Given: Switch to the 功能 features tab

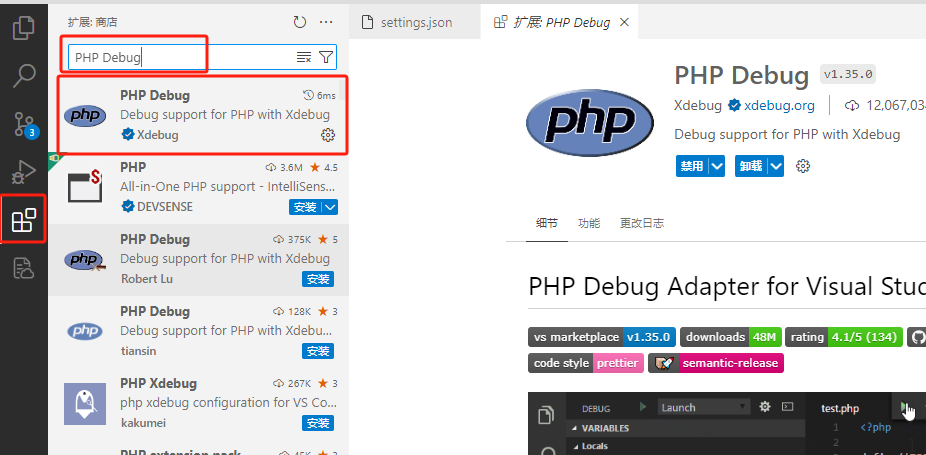Looking at the screenshot, I should point(589,223).
